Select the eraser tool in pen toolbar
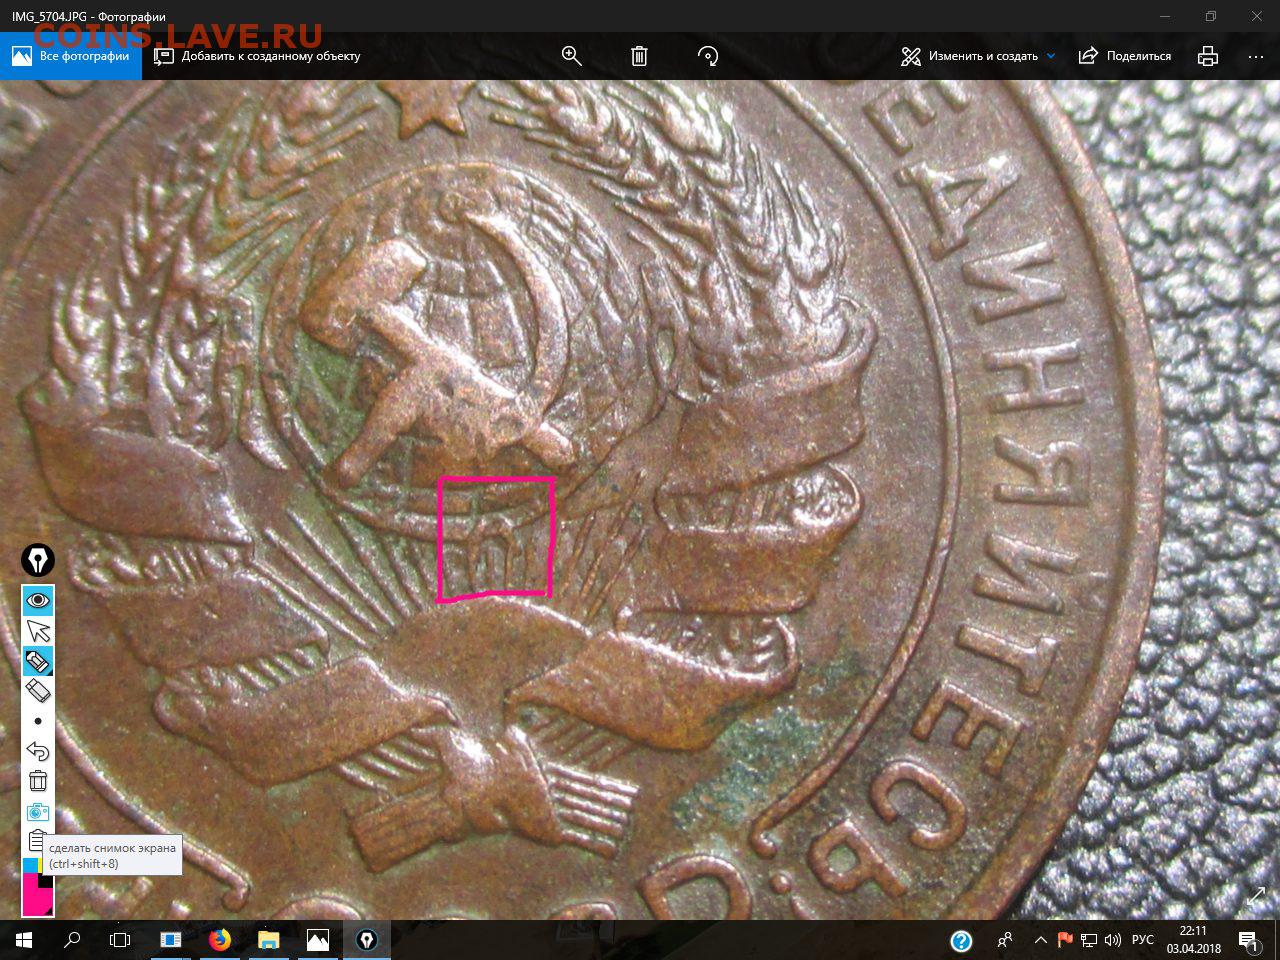The width and height of the screenshot is (1280, 960). pyautogui.click(x=38, y=691)
